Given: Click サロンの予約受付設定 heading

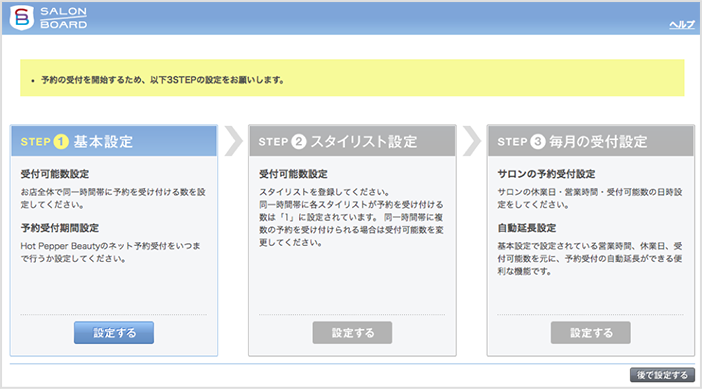Looking at the screenshot, I should pyautogui.click(x=546, y=174).
